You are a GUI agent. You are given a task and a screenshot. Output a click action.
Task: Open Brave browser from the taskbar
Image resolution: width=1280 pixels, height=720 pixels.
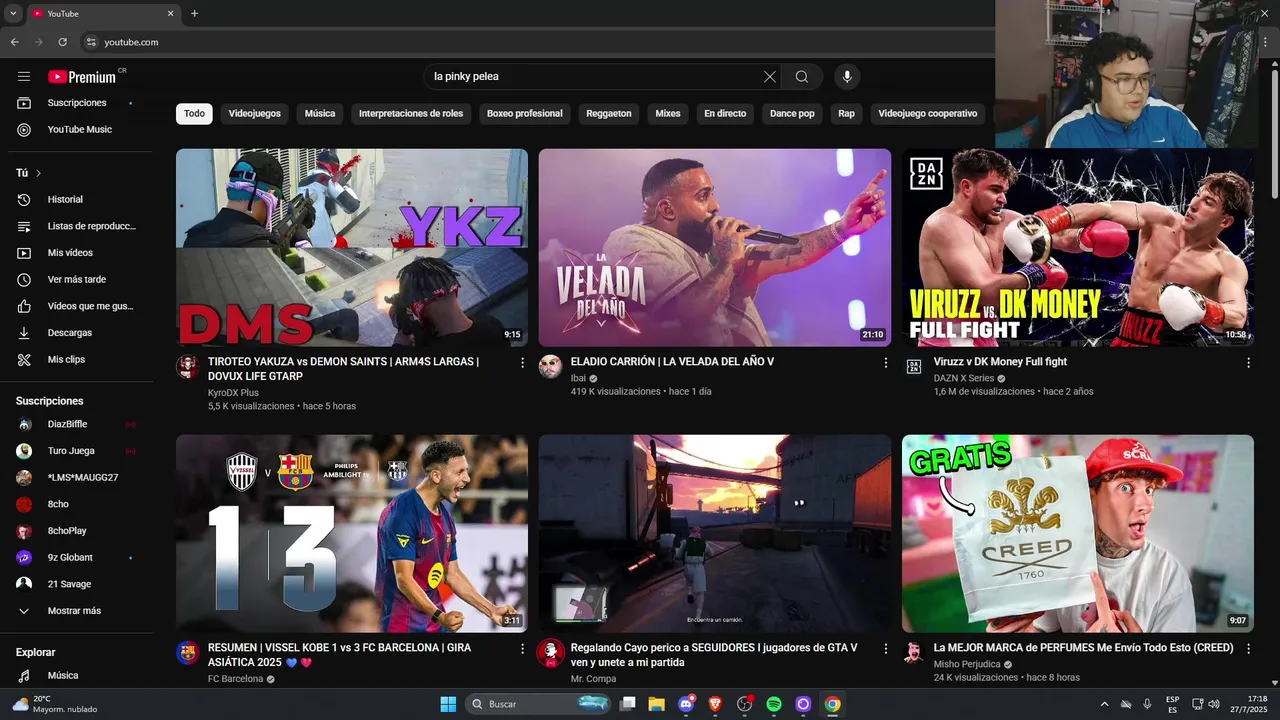pos(715,704)
